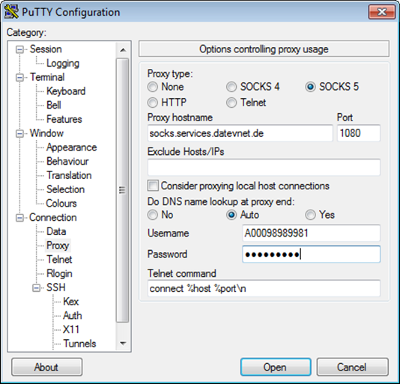Open the Rlogin category
400x384 pixels.
coord(59,273)
